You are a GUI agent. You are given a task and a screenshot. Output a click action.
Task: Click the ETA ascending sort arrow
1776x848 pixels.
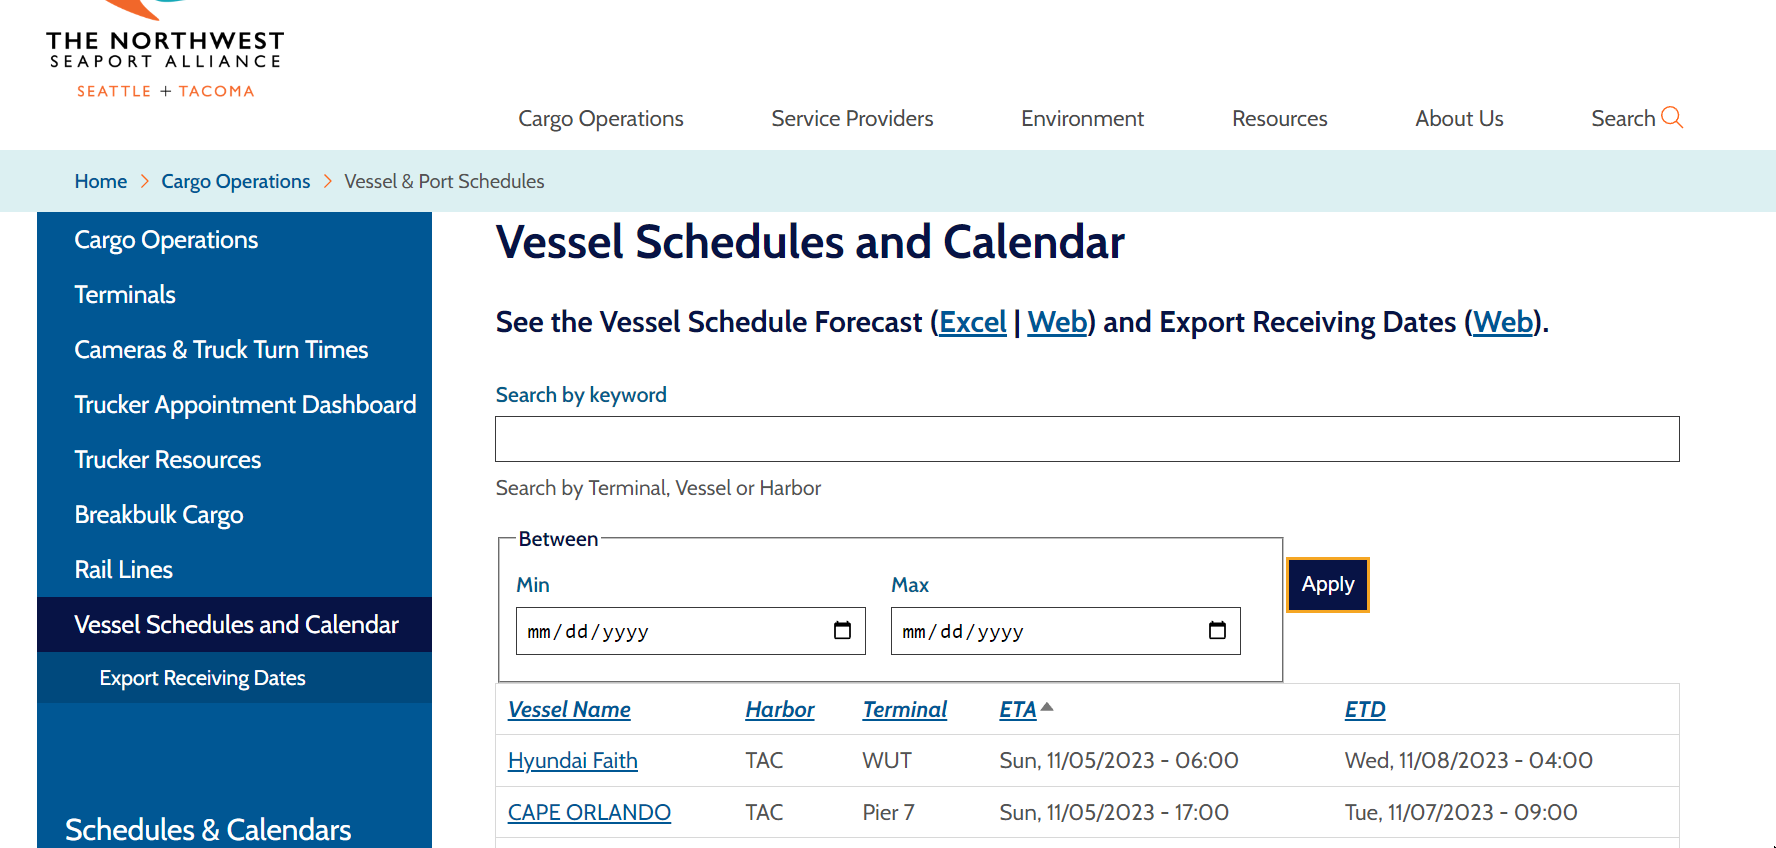pyautogui.click(x=1047, y=707)
